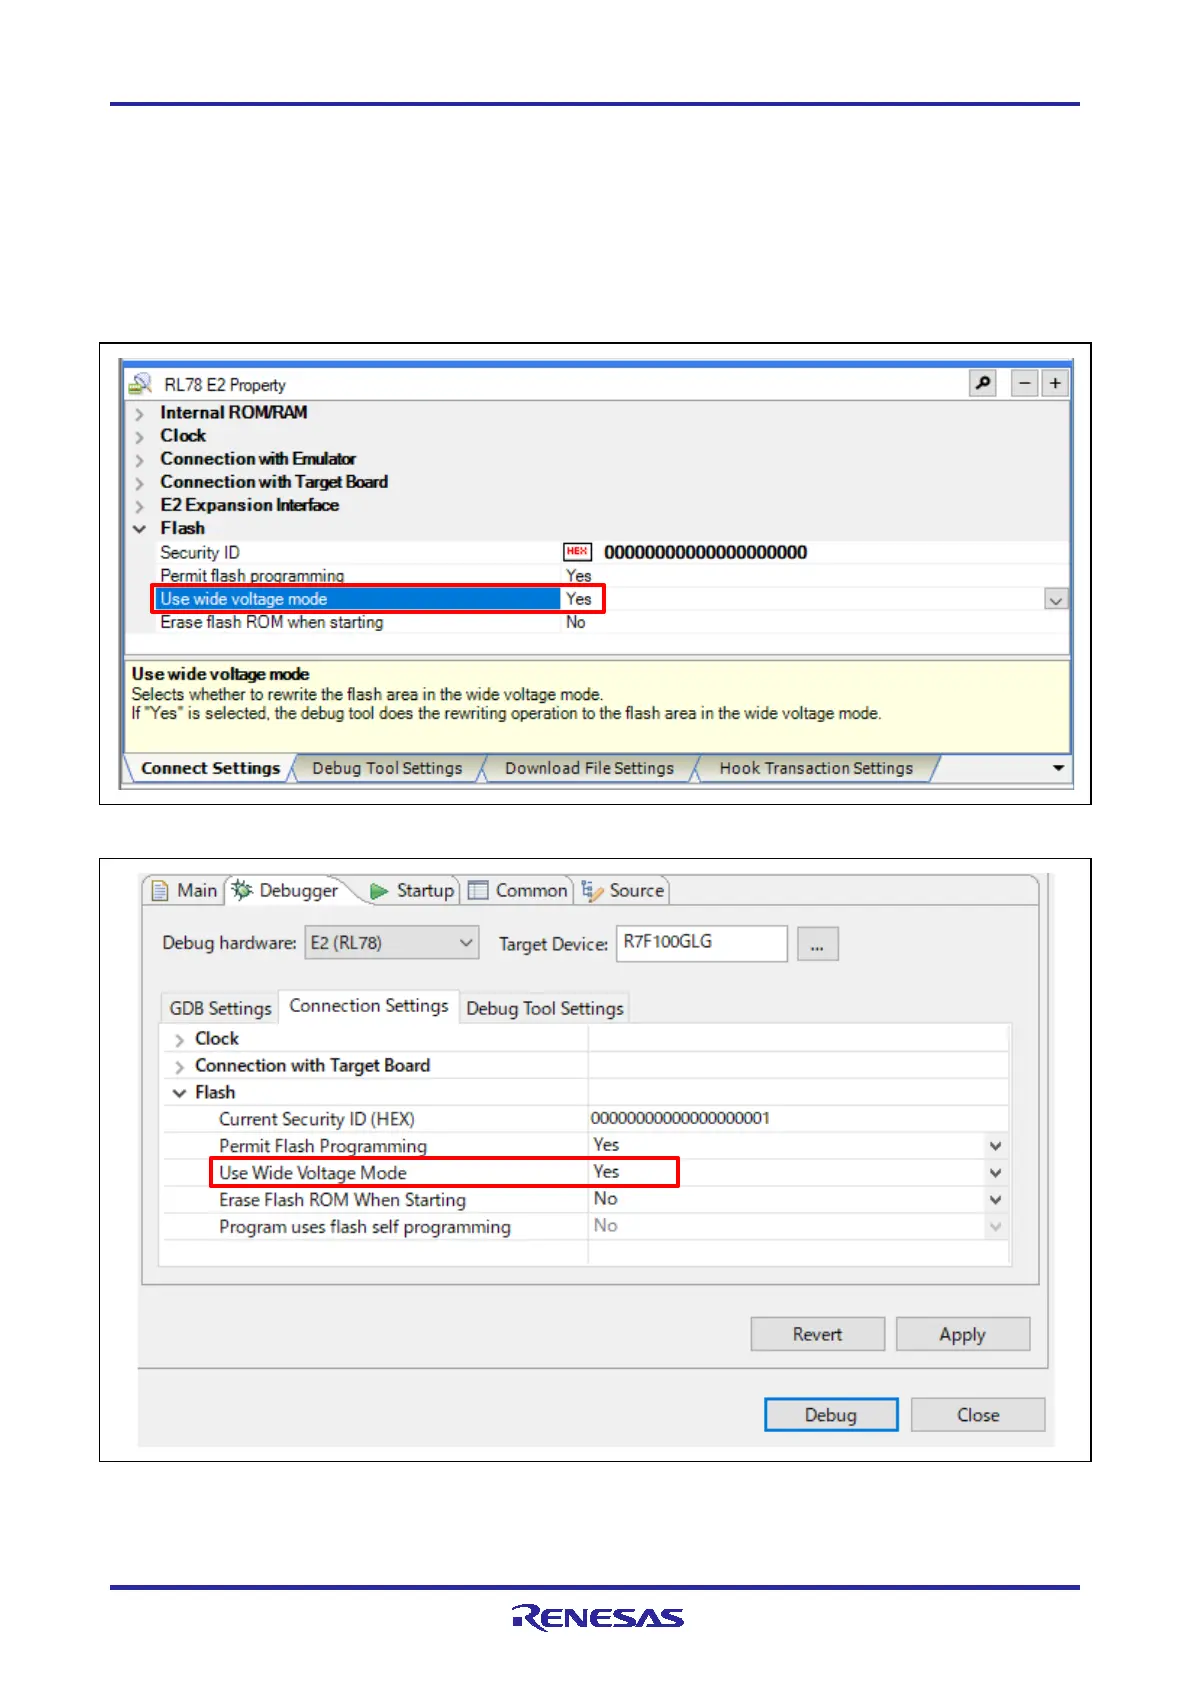Switch to Connection Settings tab
The width and height of the screenshot is (1191, 1684).
(369, 1006)
